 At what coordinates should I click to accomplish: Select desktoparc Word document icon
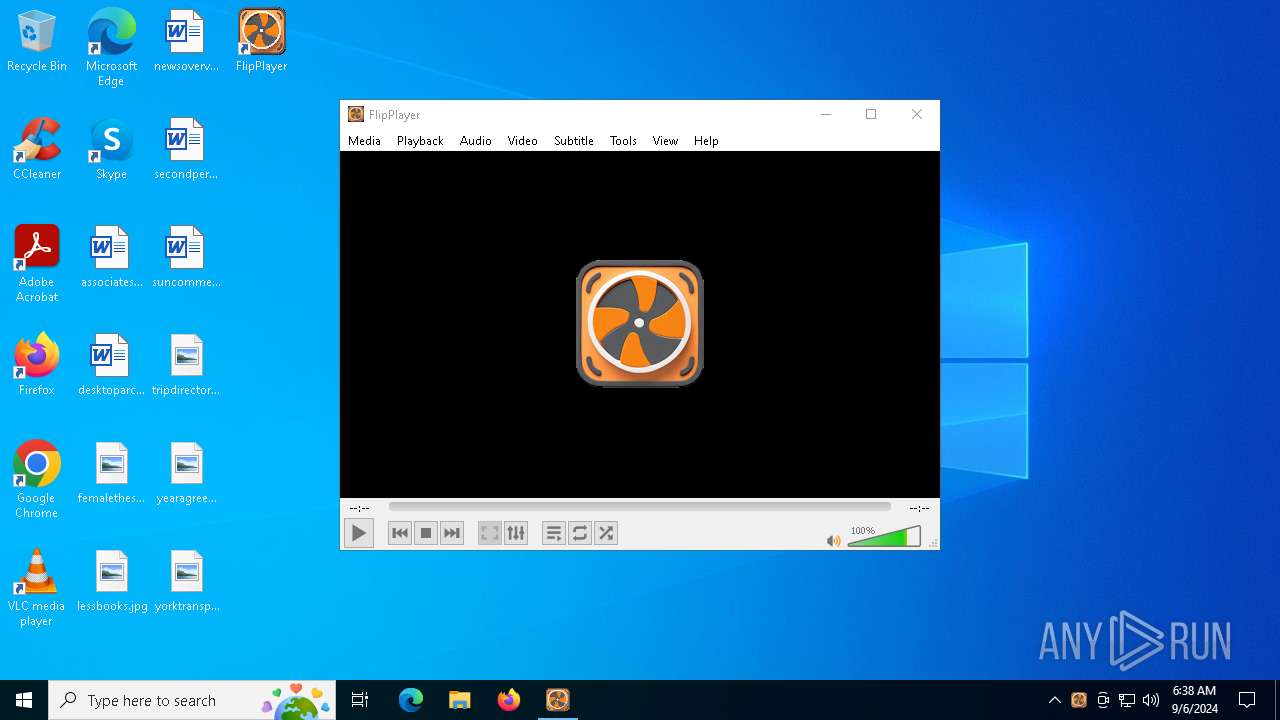(111, 366)
